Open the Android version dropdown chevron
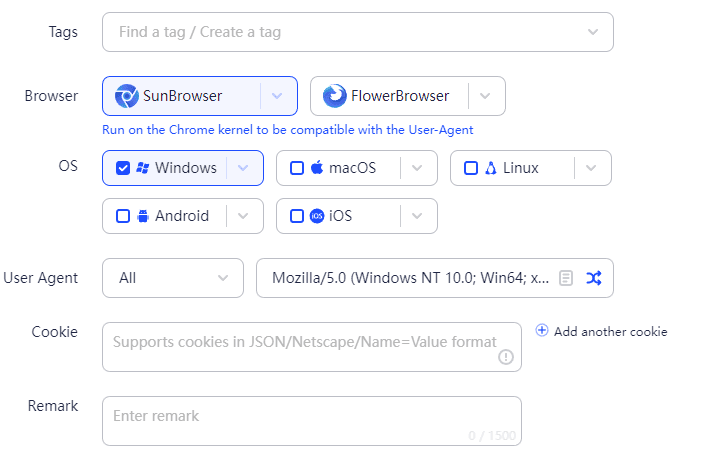 pyautogui.click(x=243, y=216)
